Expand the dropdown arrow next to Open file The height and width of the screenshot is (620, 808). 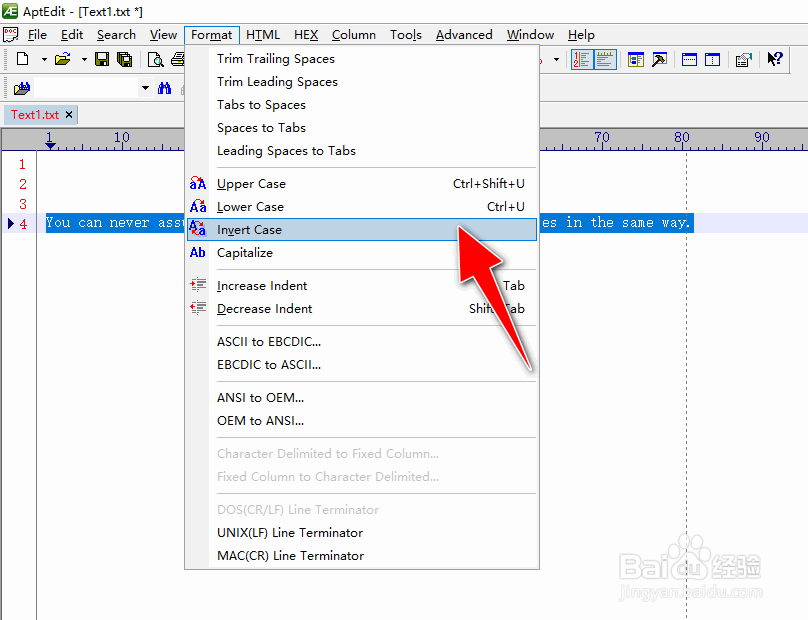84,59
